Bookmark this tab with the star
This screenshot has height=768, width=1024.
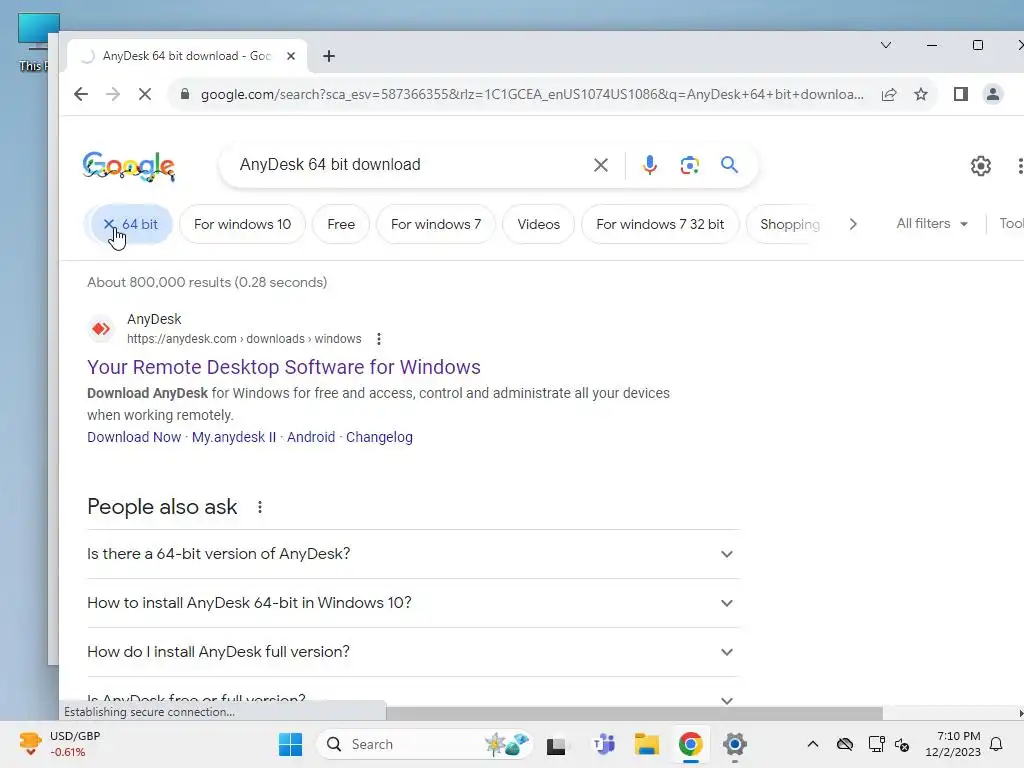coord(921,94)
